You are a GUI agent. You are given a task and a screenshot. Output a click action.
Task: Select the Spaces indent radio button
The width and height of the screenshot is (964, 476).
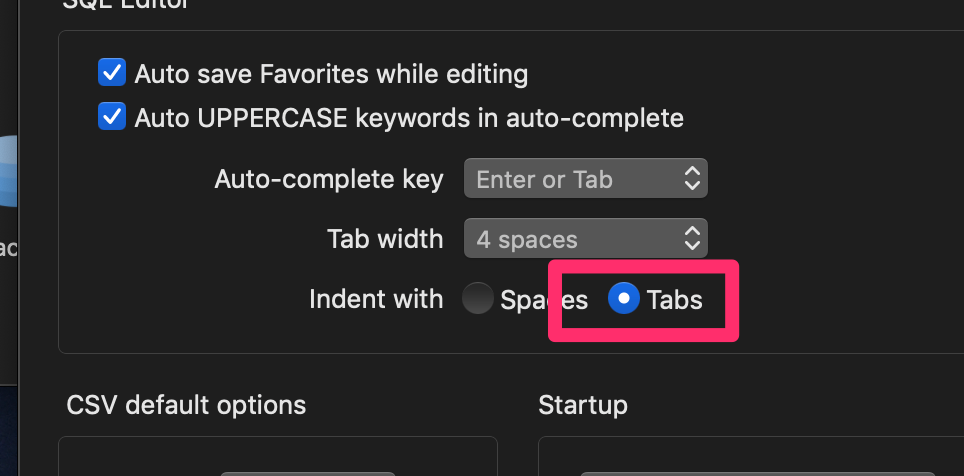click(x=478, y=298)
